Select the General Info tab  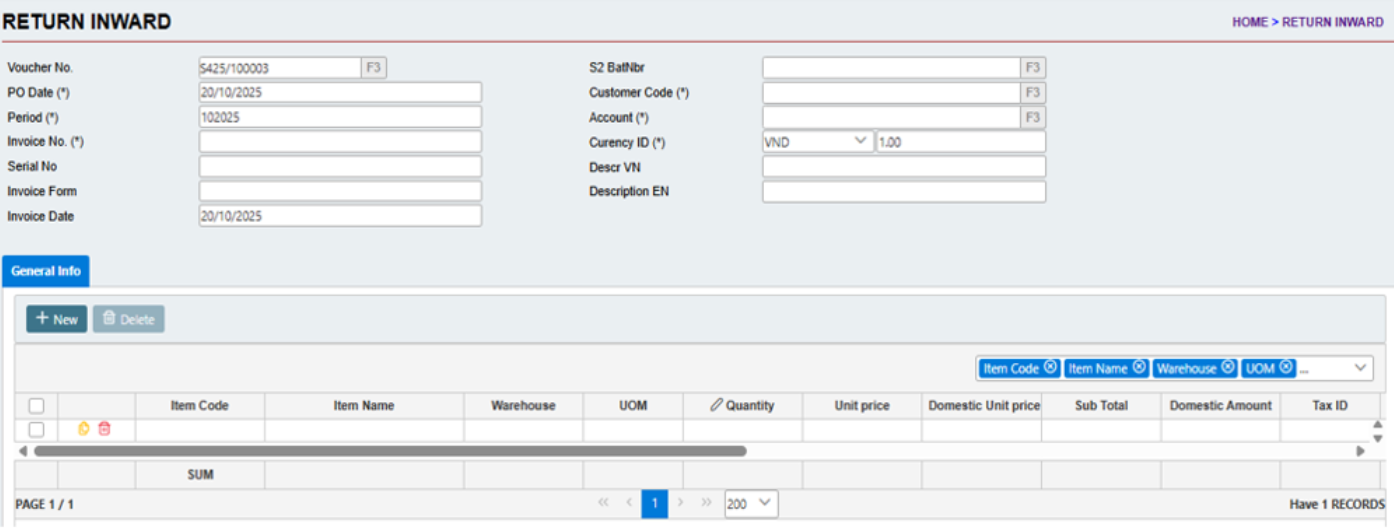pyautogui.click(x=46, y=271)
